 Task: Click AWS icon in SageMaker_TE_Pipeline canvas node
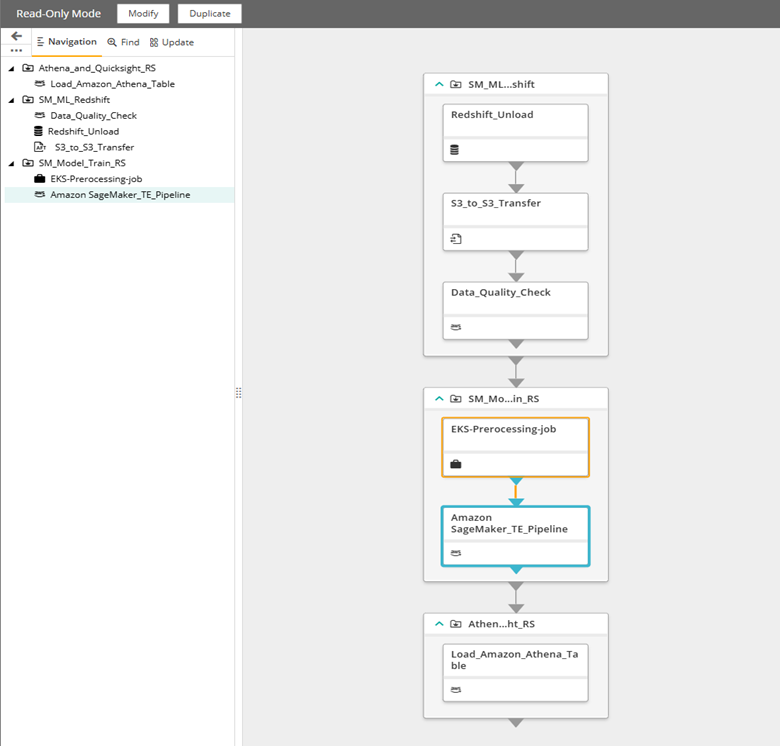click(456, 553)
